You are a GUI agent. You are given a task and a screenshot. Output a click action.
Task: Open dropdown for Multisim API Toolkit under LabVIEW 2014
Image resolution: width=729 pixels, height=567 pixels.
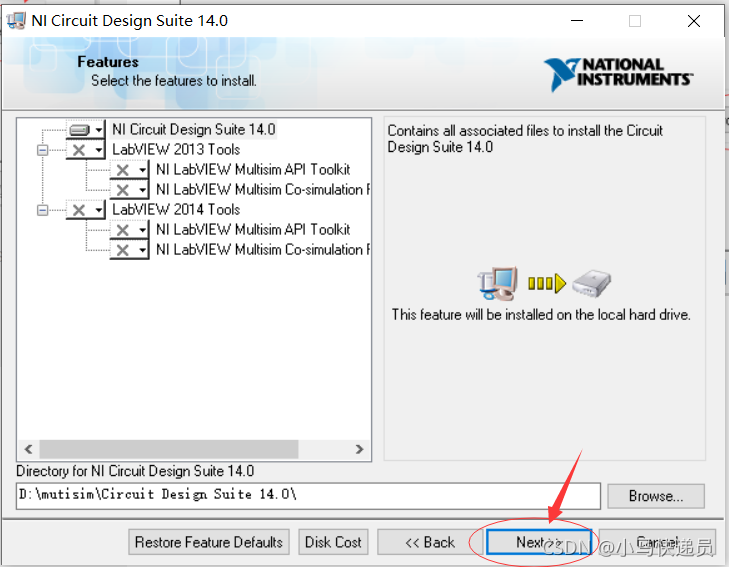(x=130, y=230)
